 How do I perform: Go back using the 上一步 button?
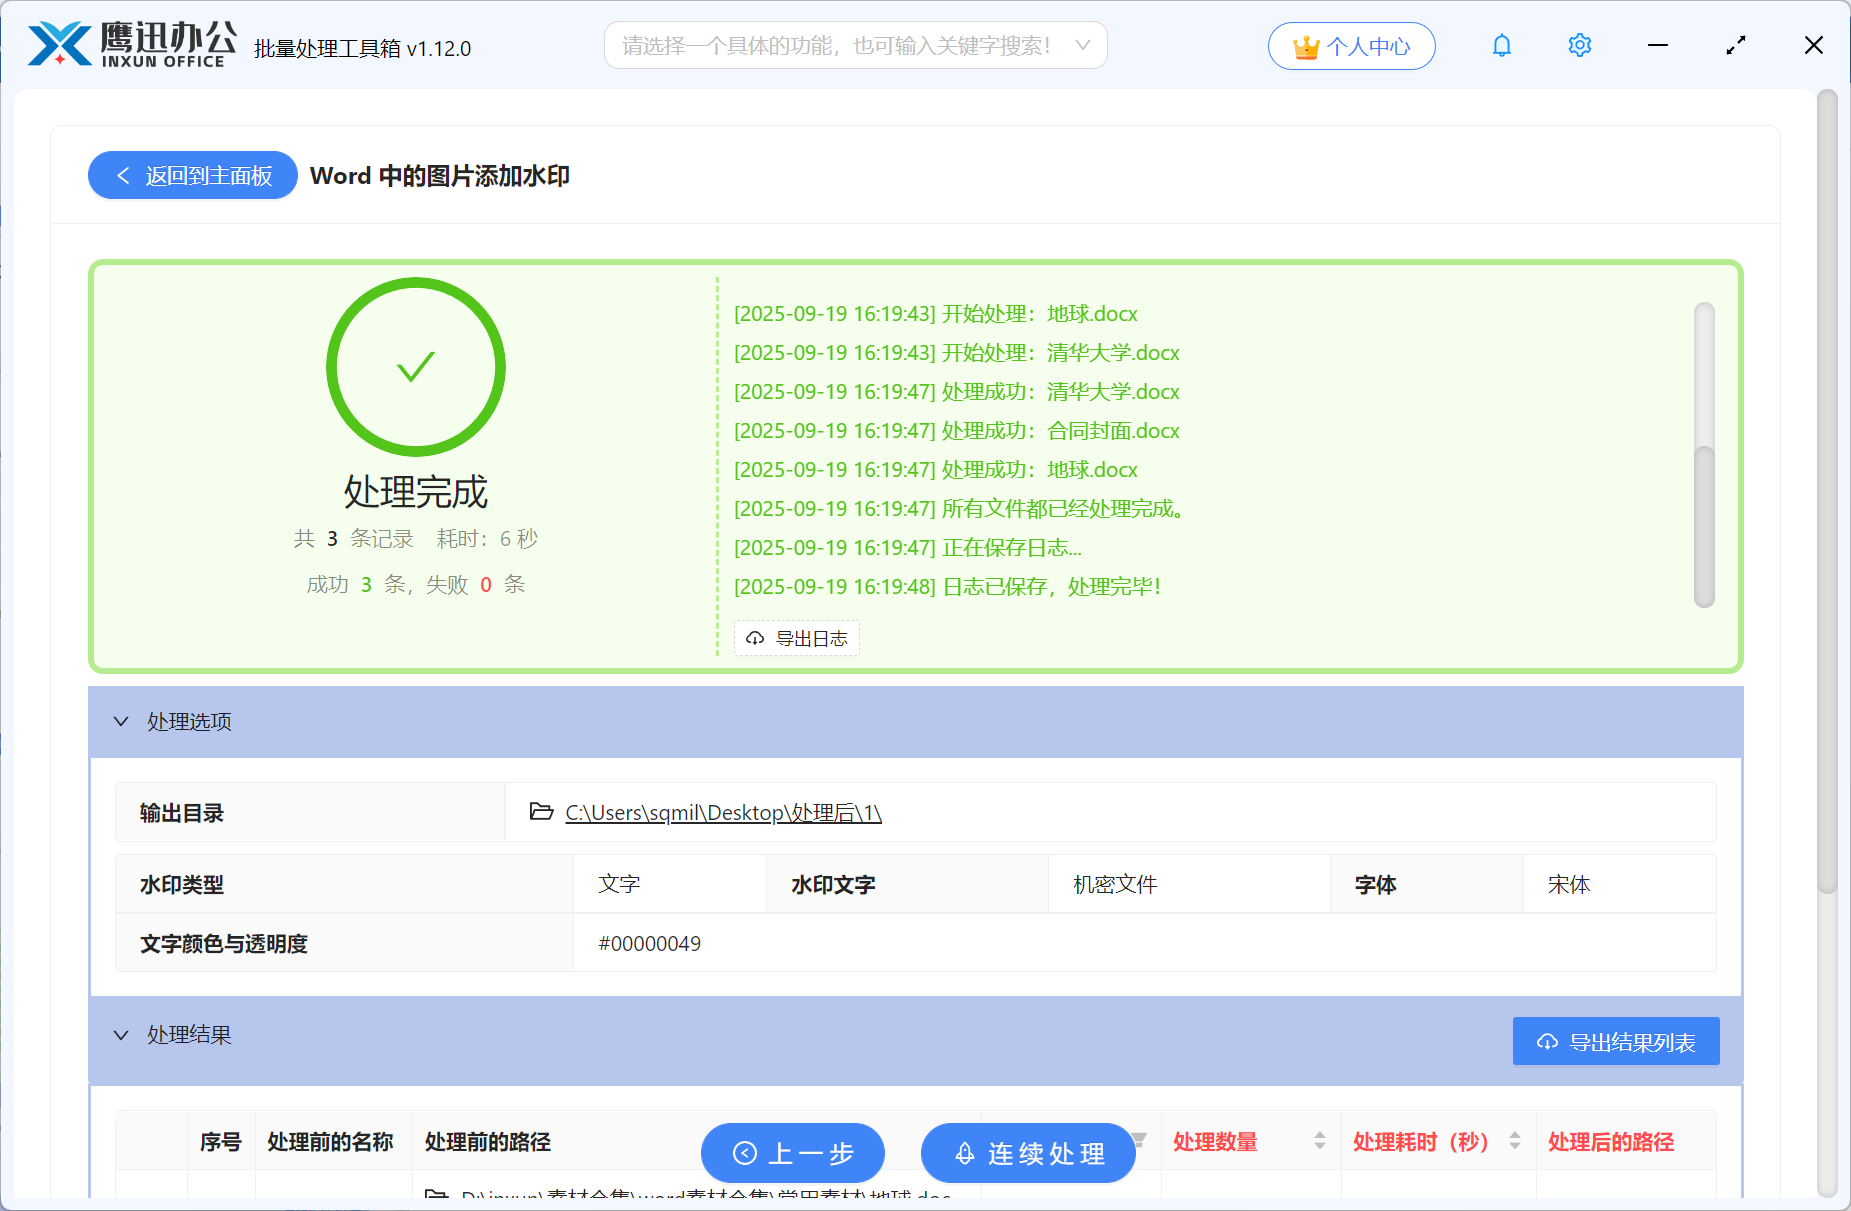coord(793,1153)
